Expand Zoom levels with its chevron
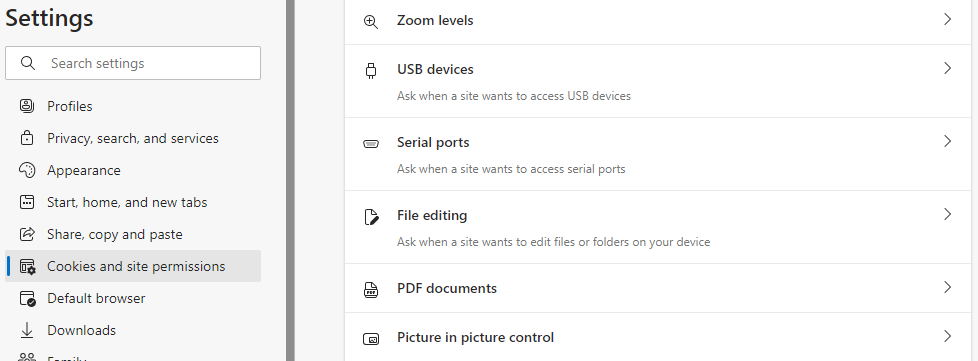 click(x=947, y=19)
